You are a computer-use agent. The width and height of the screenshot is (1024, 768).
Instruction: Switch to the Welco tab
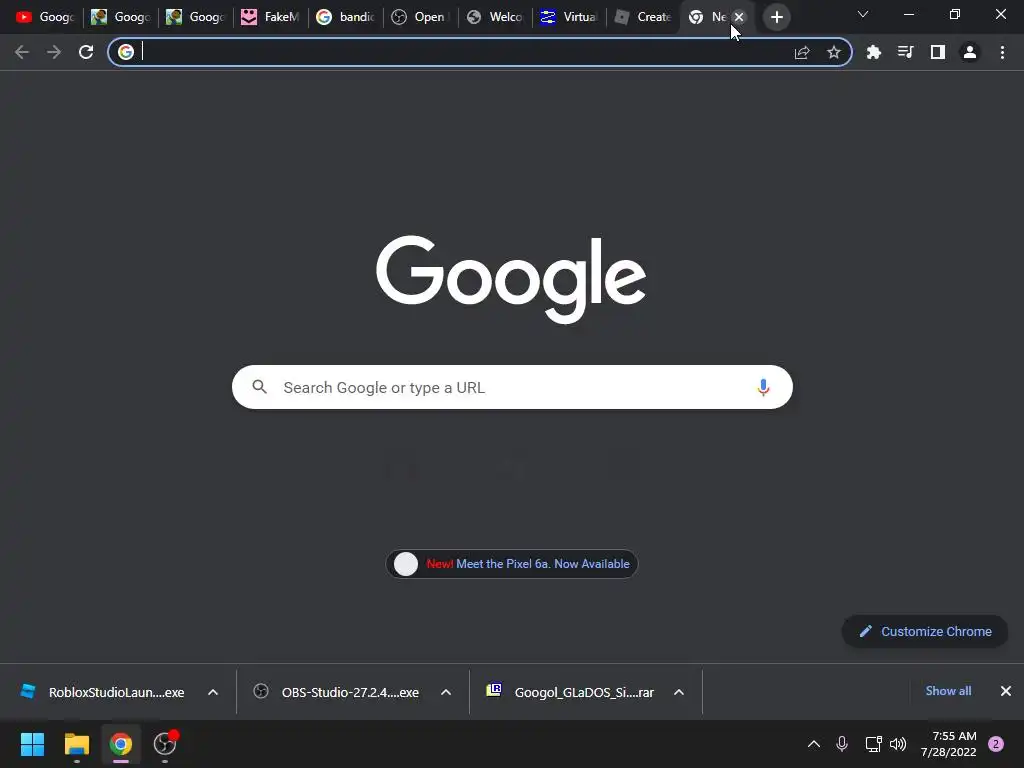point(496,17)
